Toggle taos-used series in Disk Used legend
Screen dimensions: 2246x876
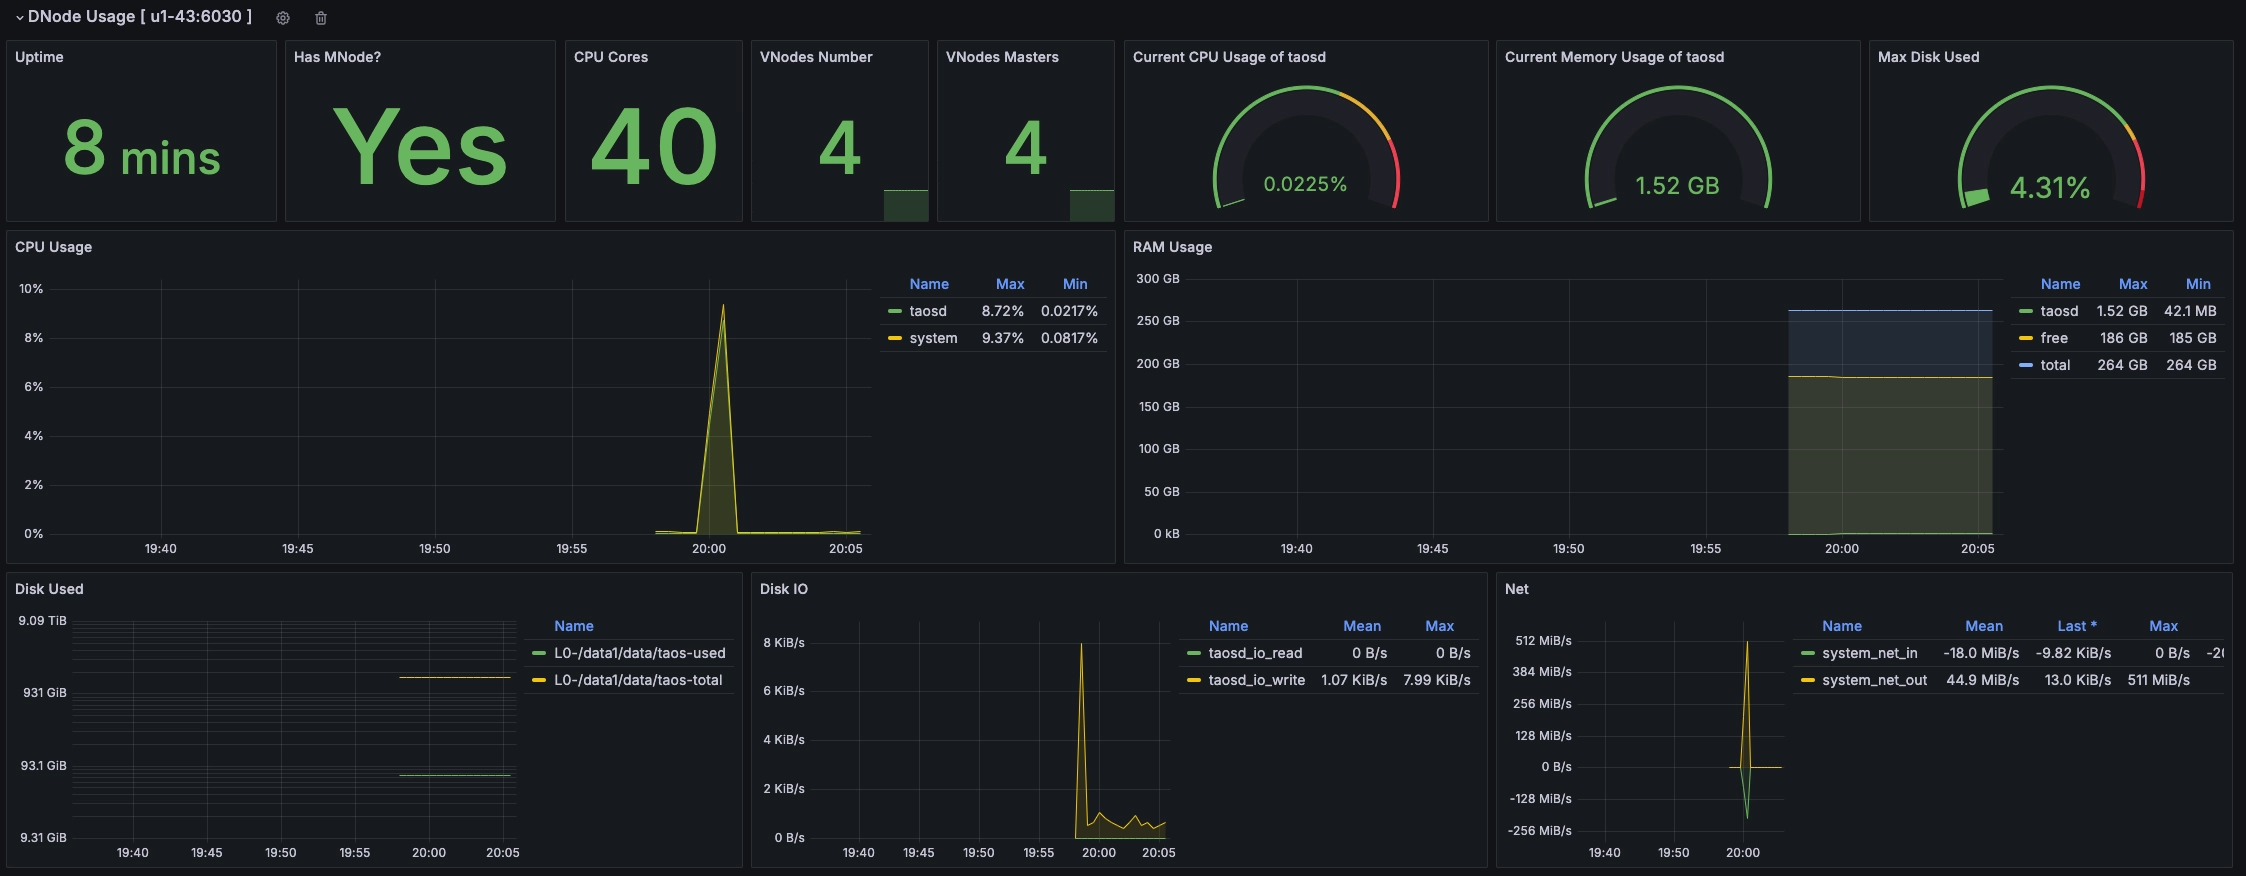click(x=639, y=653)
